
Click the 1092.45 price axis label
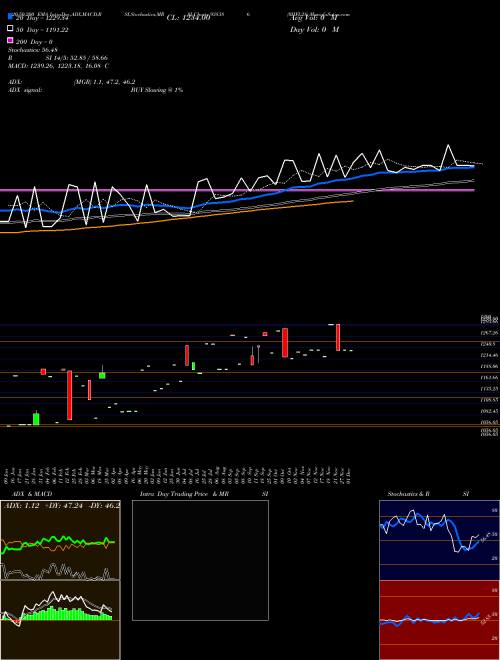coord(489,411)
